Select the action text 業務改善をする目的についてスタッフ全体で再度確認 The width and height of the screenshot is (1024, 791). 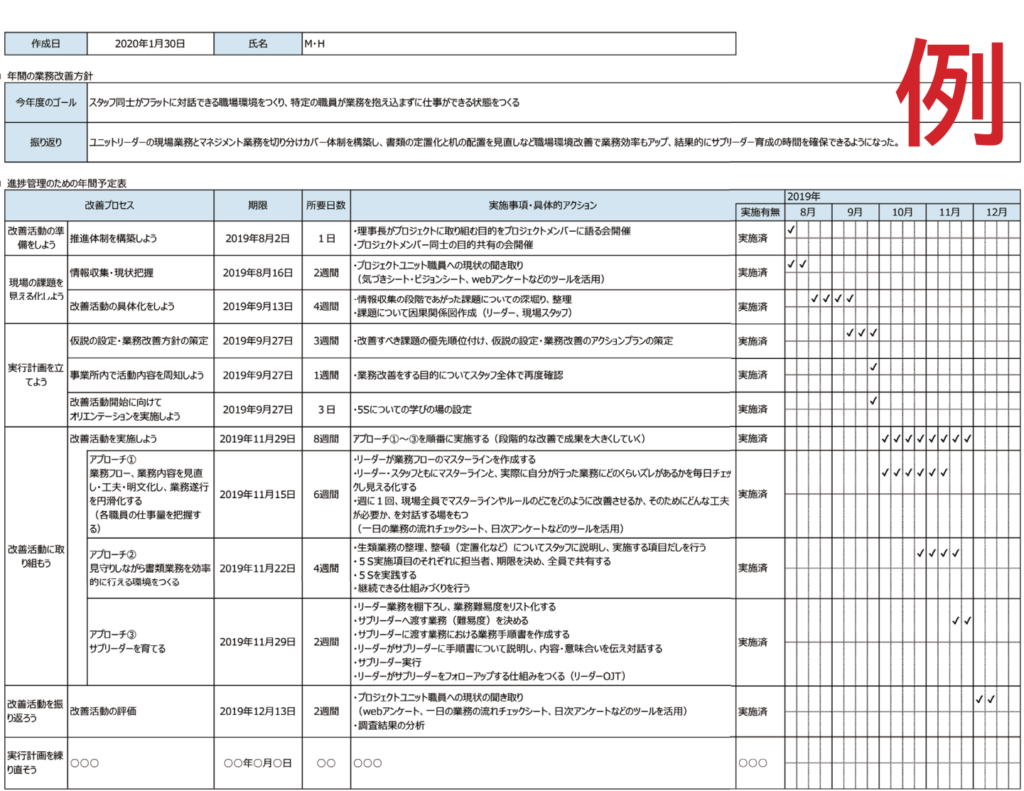click(x=458, y=375)
